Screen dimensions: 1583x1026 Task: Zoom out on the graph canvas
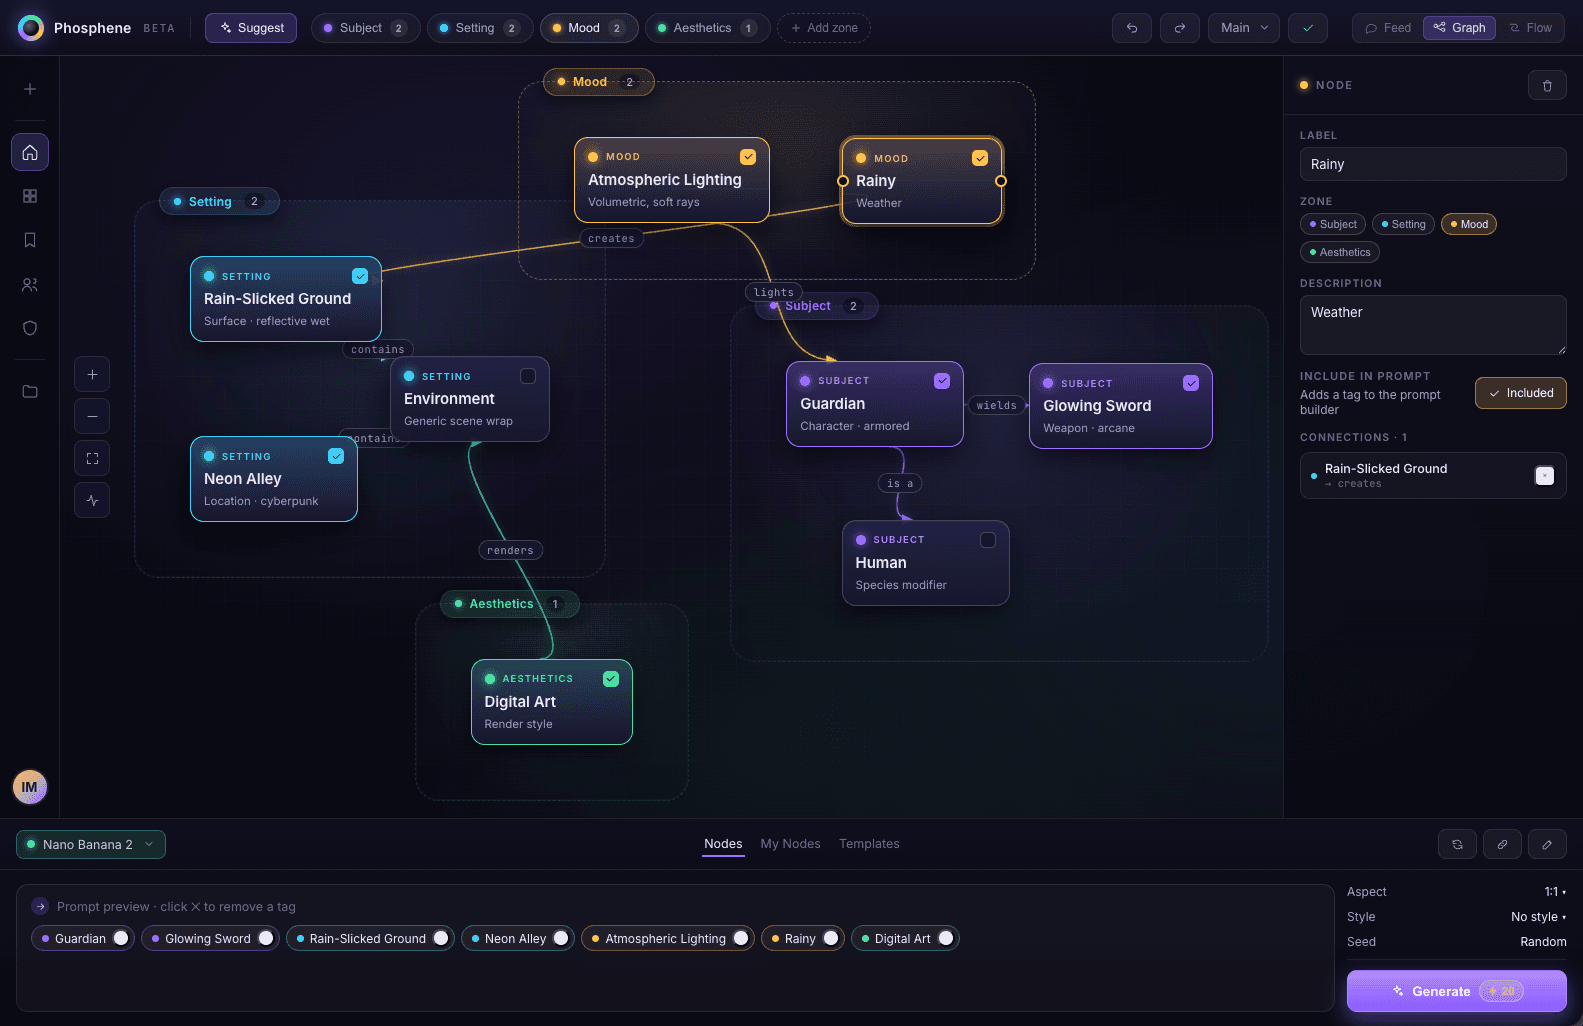(92, 416)
